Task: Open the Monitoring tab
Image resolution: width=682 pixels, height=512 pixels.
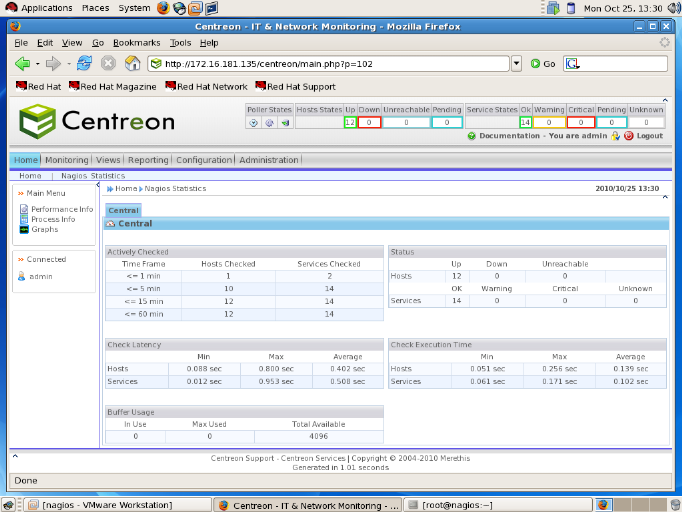Action: 66,160
